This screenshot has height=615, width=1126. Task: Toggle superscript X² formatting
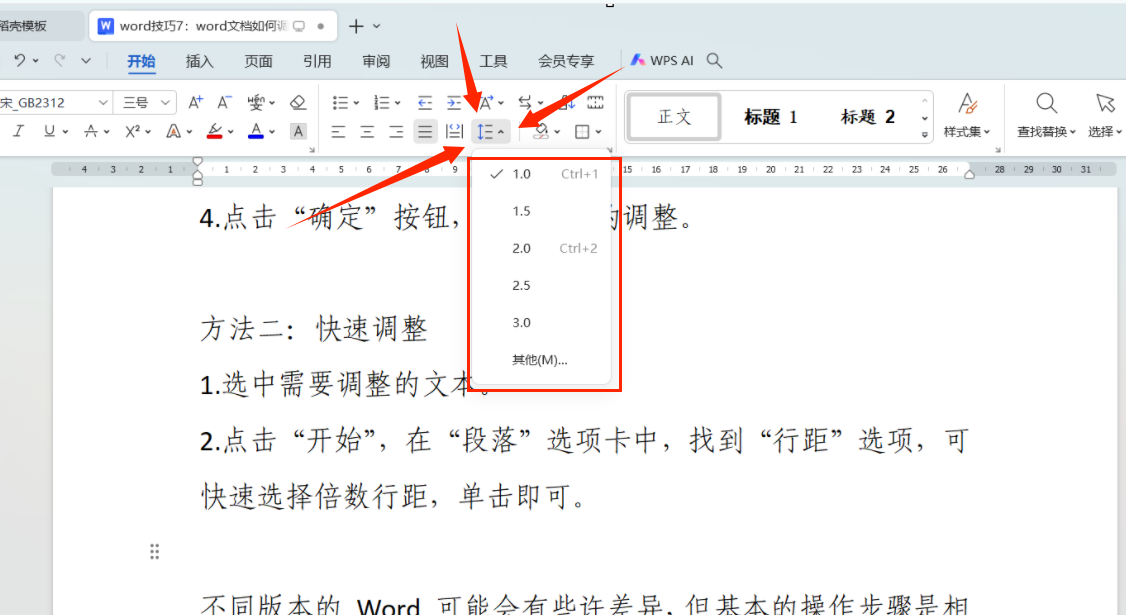tap(132, 131)
